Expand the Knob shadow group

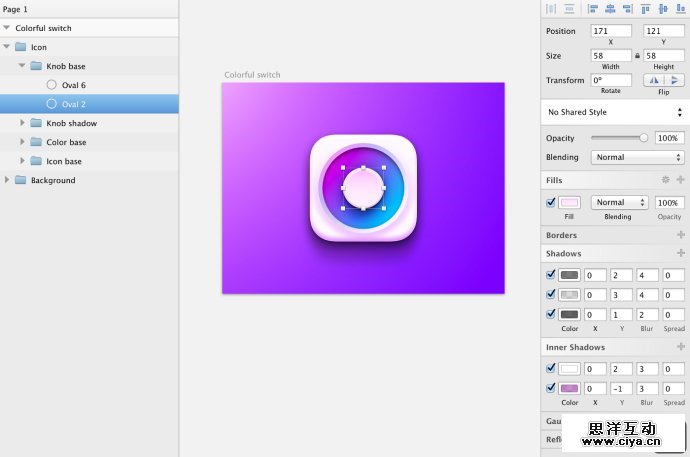(x=23, y=123)
